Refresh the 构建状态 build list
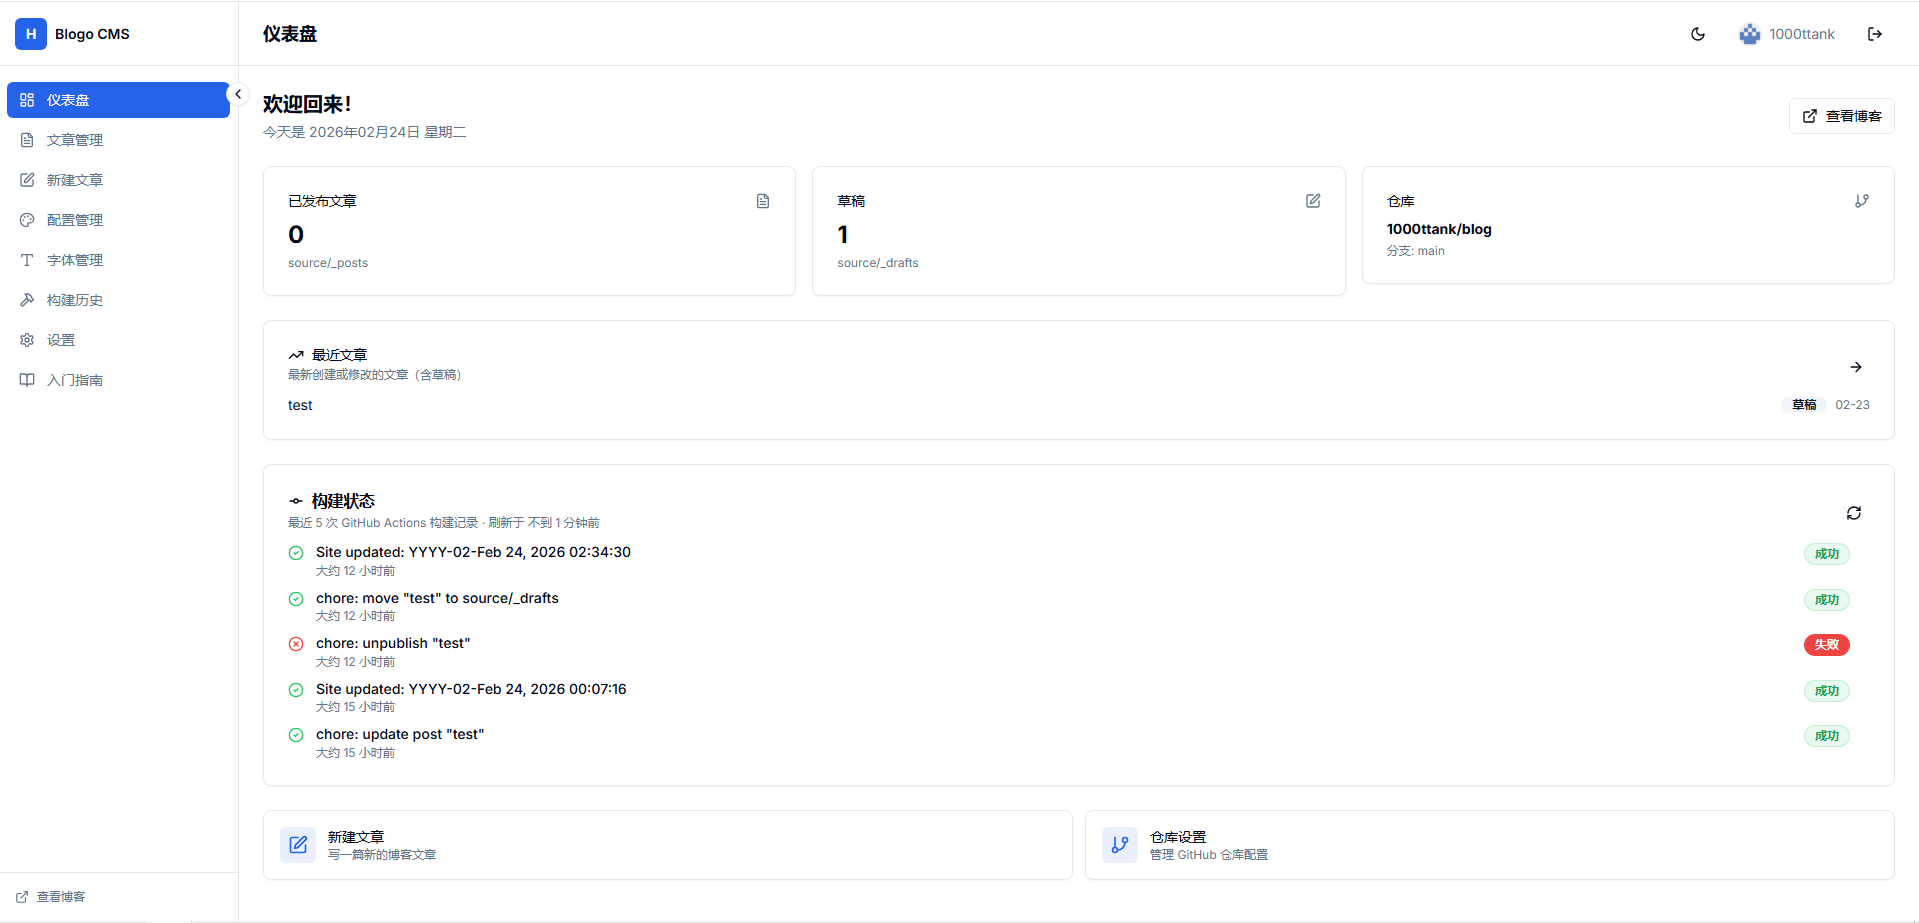1919x923 pixels. (1854, 513)
